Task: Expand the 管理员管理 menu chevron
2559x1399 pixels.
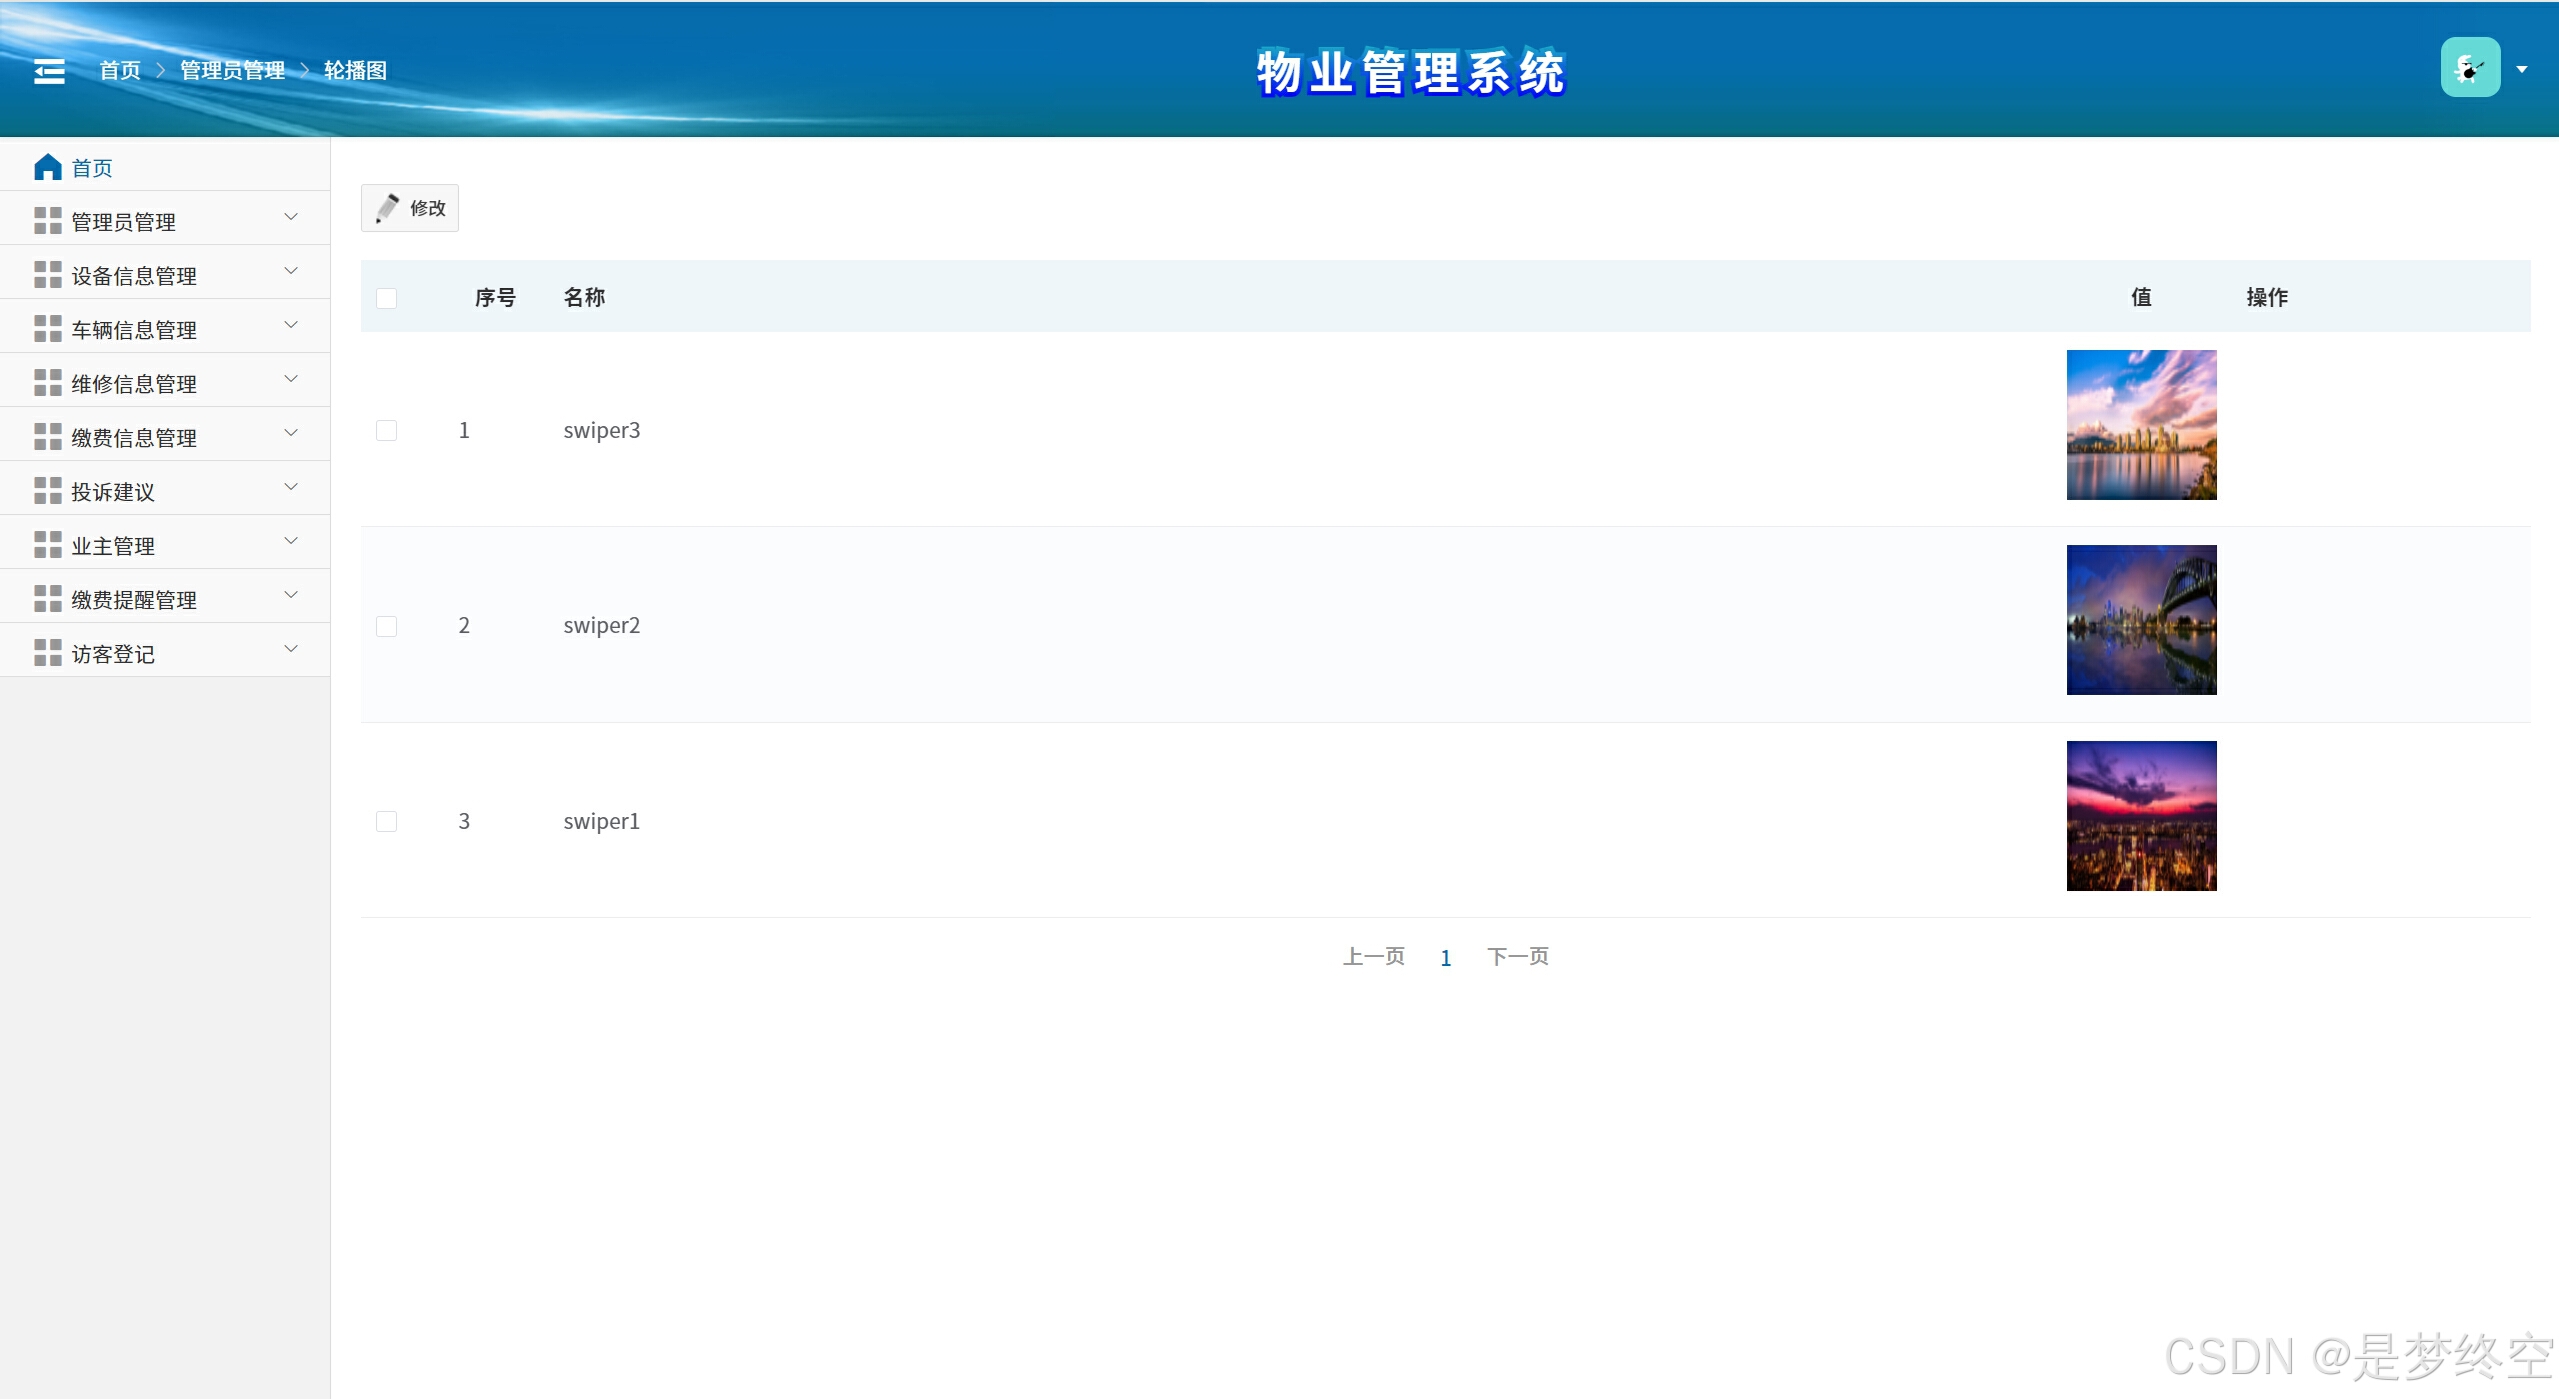Action: pyautogui.click(x=291, y=217)
